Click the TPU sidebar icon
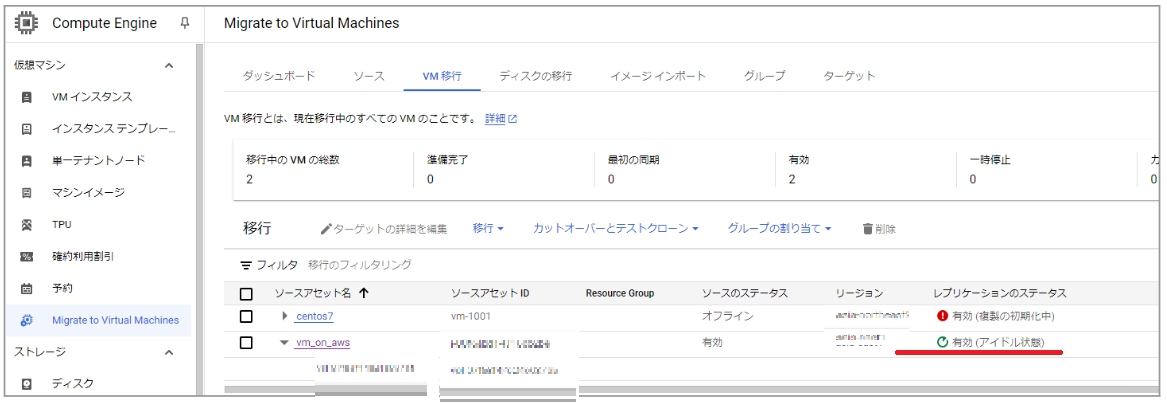Viewport: 1167px width, 404px height. [x=27, y=225]
